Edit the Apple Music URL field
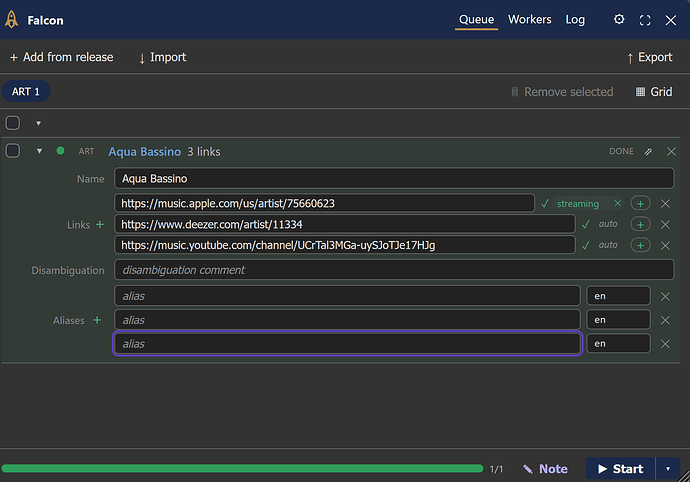Viewport: 690px width, 482px height. [x=324, y=203]
